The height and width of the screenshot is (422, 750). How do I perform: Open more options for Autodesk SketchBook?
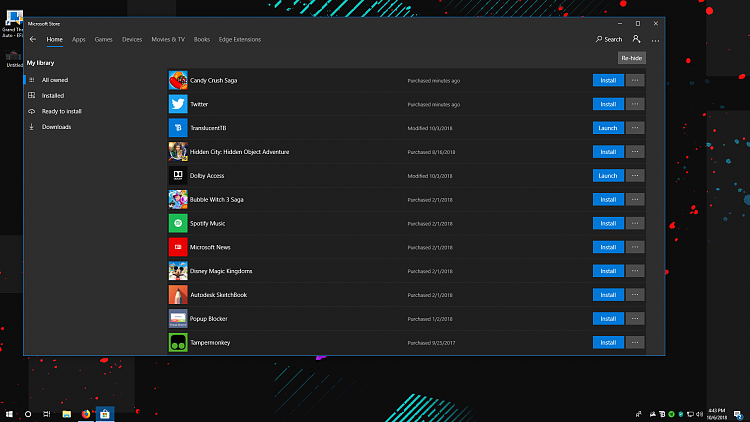pos(635,295)
